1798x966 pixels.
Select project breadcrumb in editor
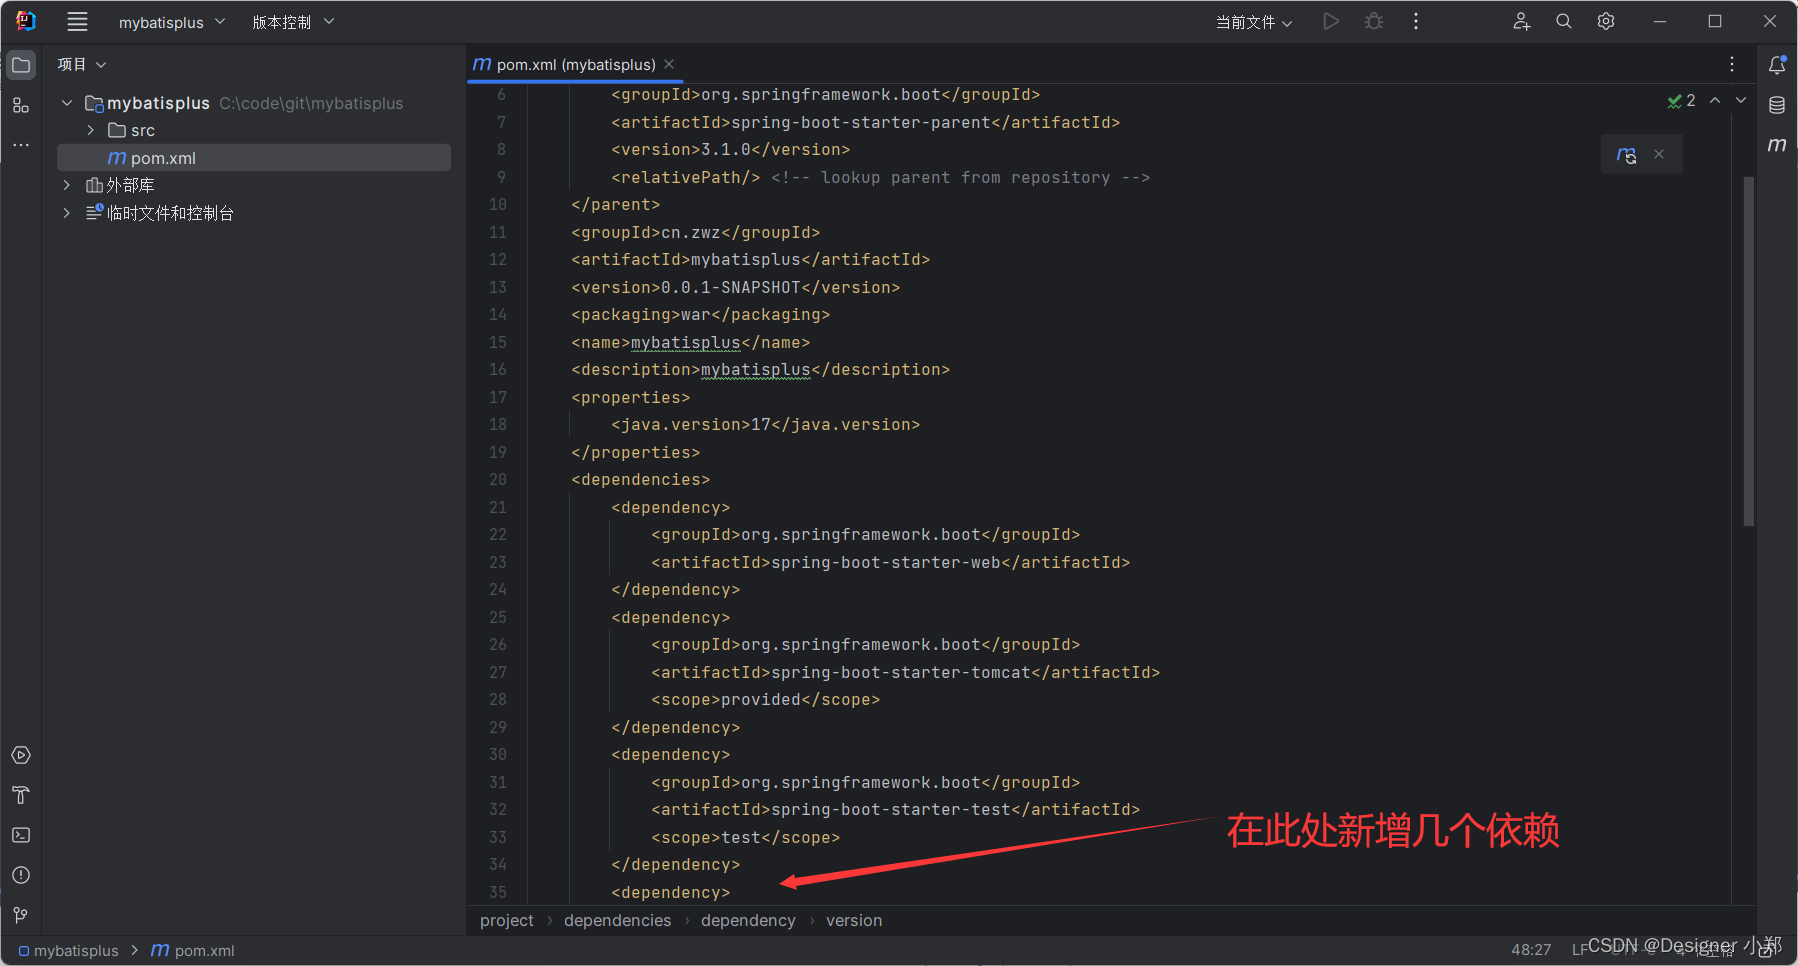click(x=507, y=921)
